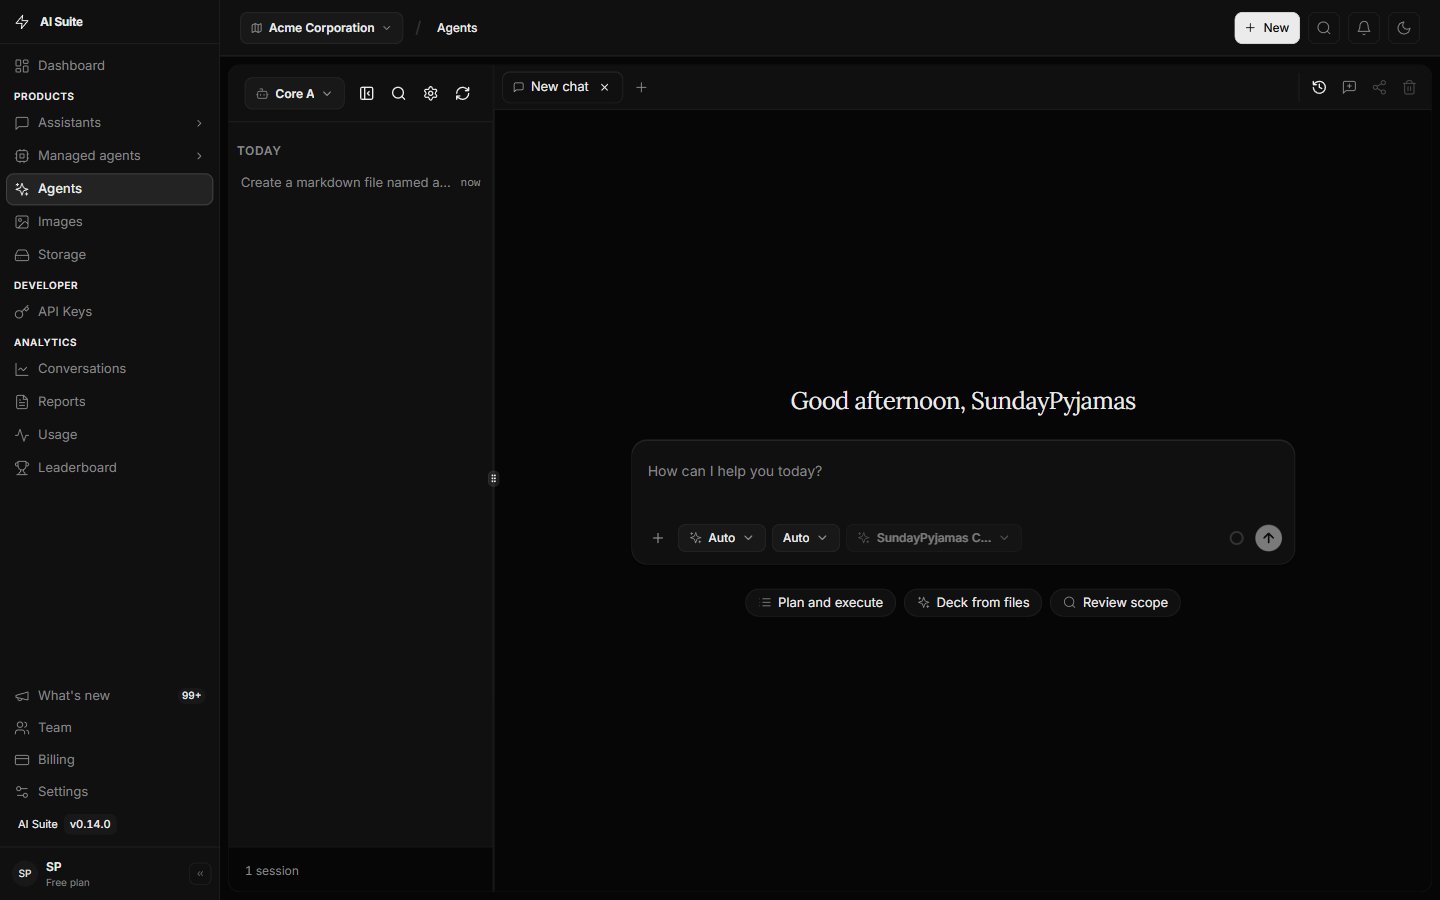Open the Team page
The height and width of the screenshot is (900, 1440).
[x=110, y=728]
